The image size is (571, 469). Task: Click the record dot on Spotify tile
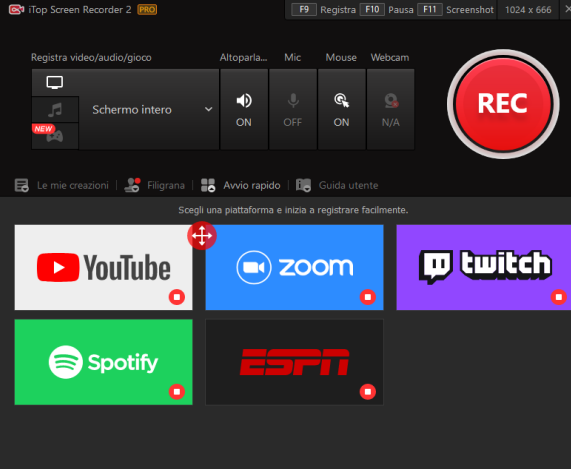click(177, 392)
